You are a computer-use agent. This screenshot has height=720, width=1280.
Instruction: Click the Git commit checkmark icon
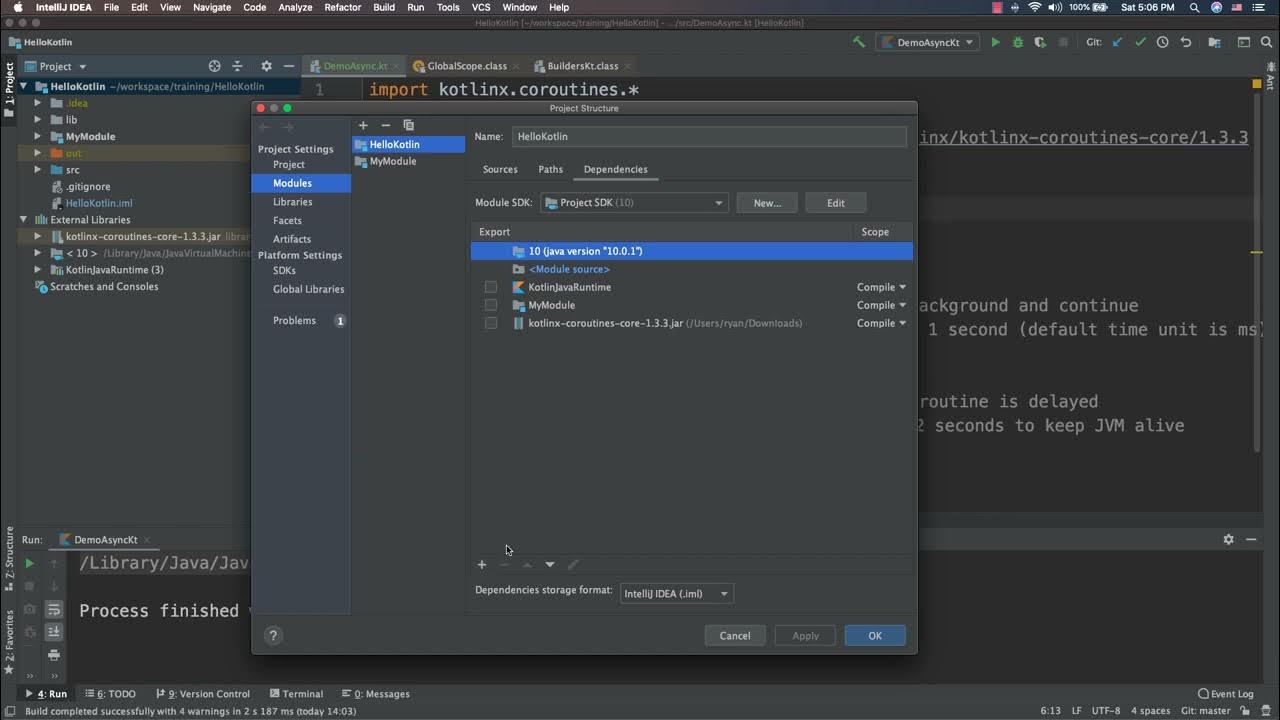pyautogui.click(x=1140, y=42)
